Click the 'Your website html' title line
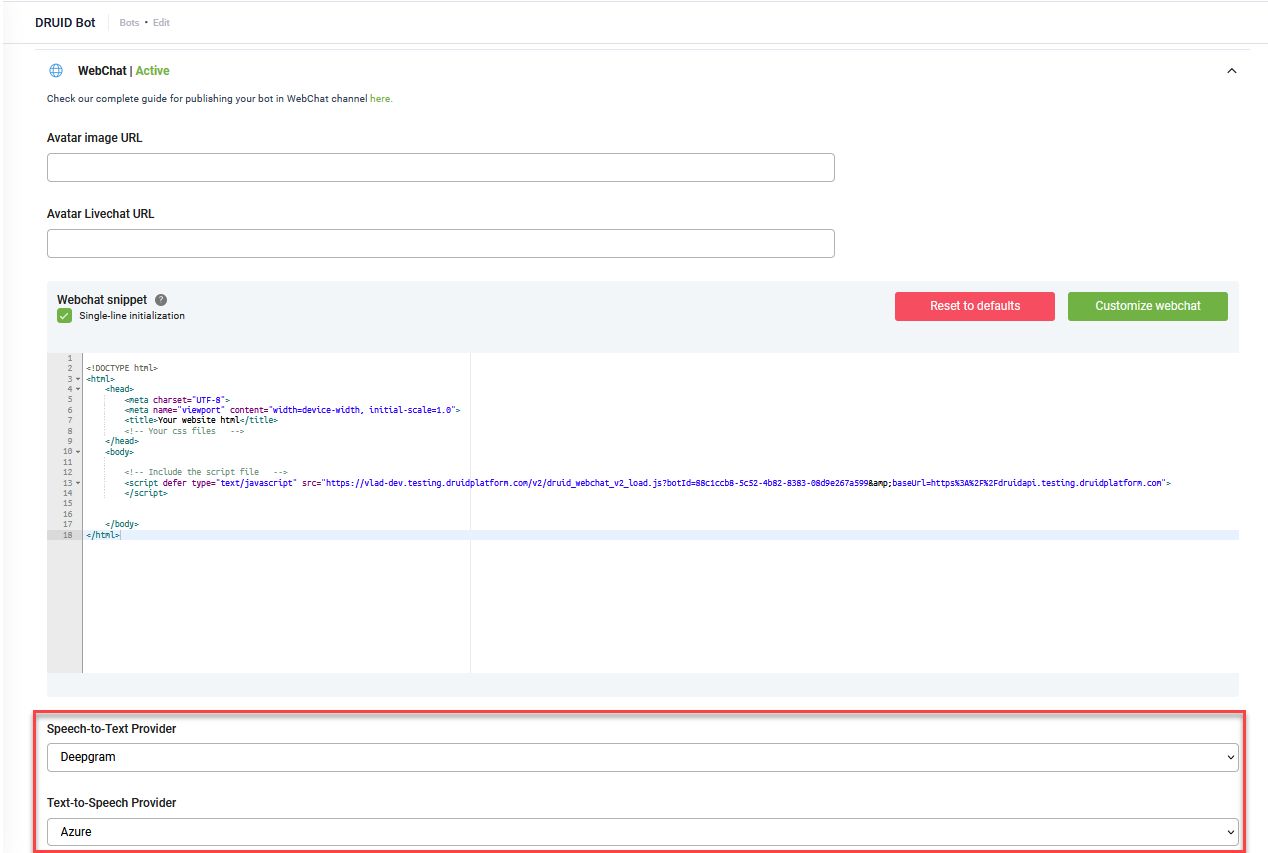Viewport: 1268px width, 853px height. (201, 421)
